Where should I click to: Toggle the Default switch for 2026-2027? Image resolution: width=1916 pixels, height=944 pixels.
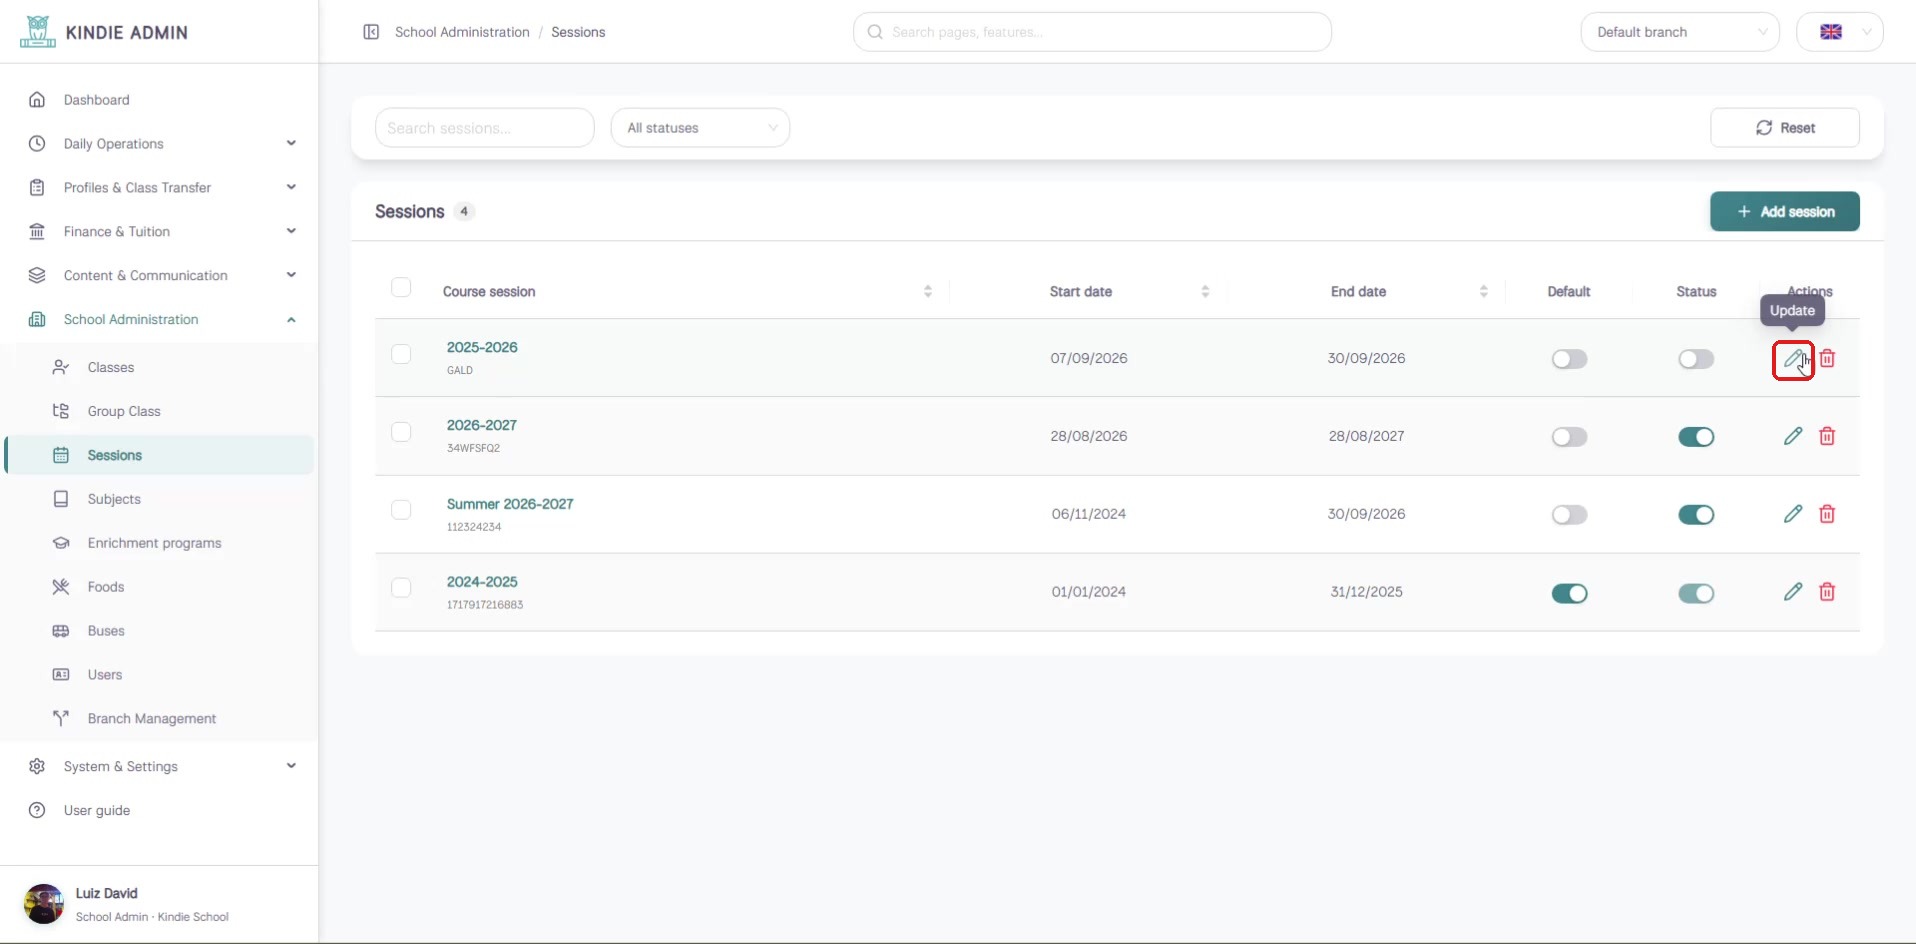(x=1569, y=437)
